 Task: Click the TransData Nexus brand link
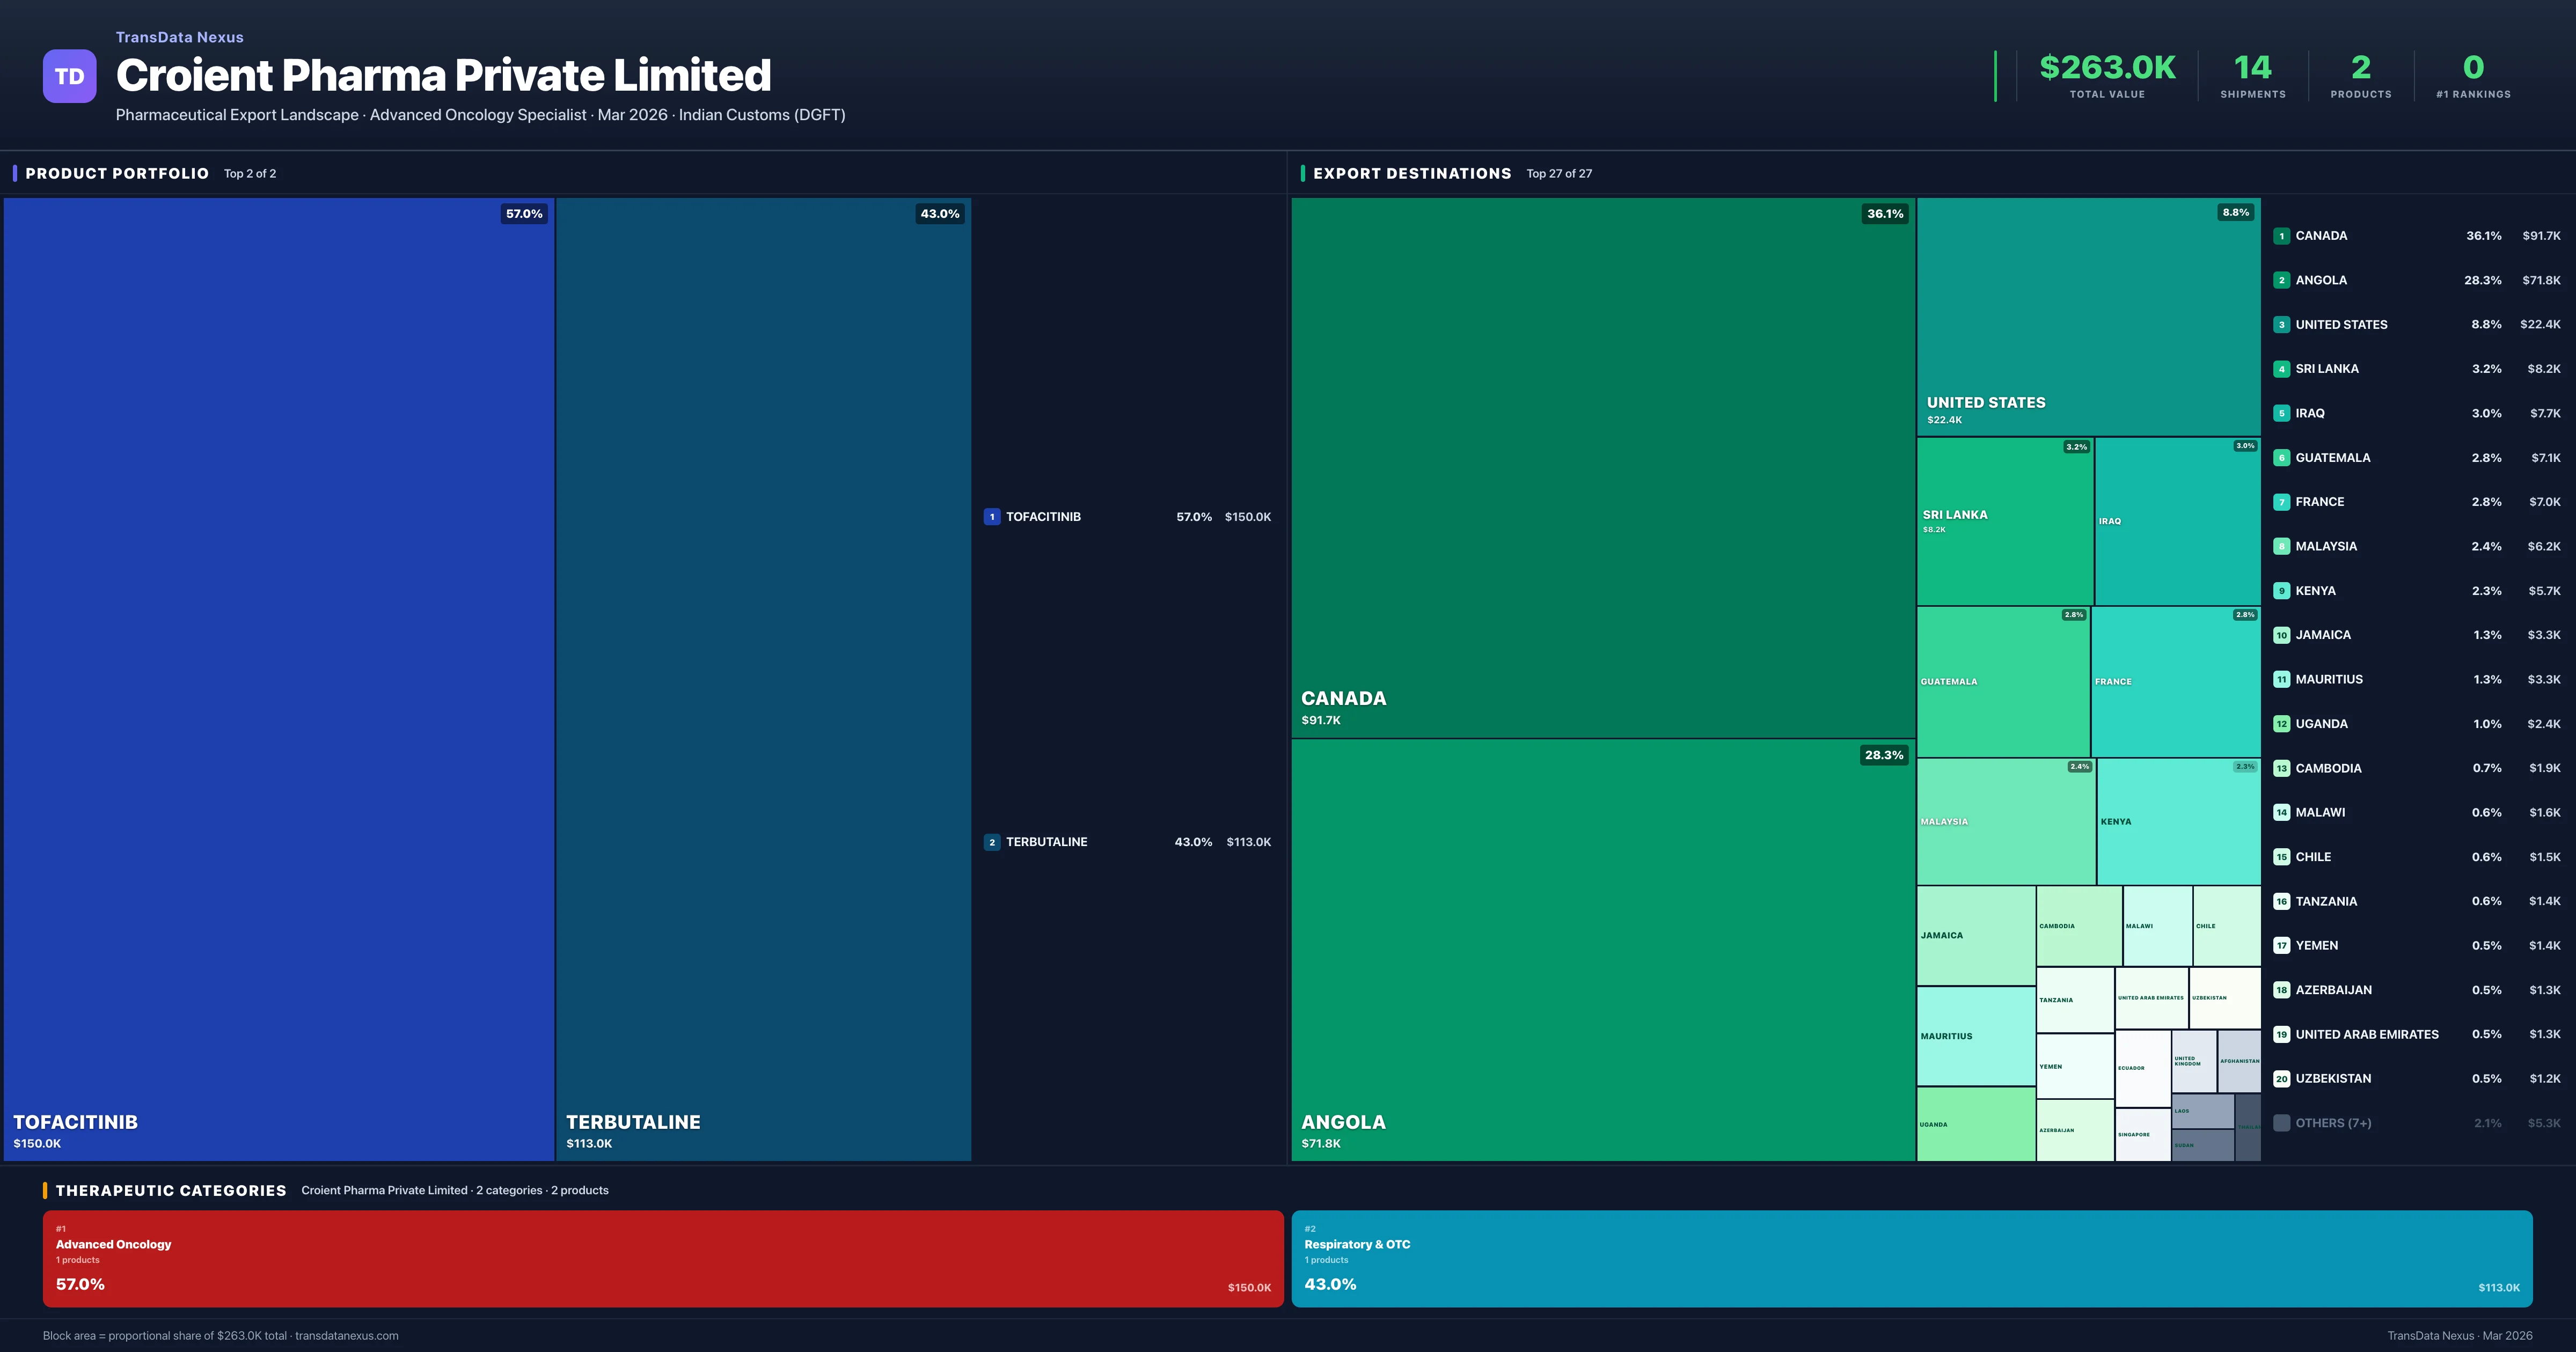coord(179,37)
